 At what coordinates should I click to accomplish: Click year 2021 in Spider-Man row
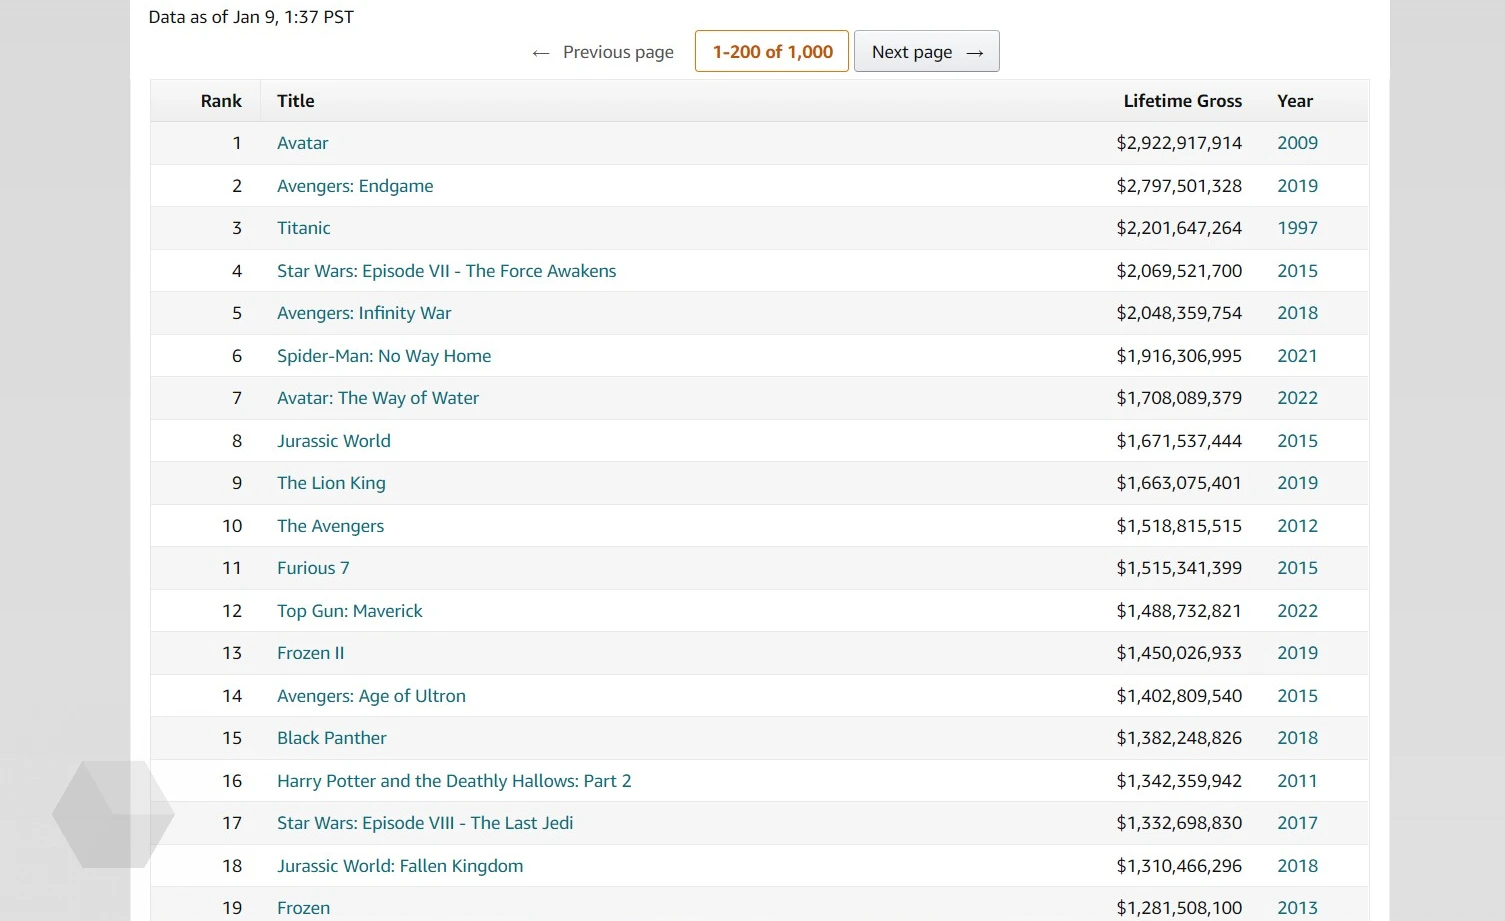pyautogui.click(x=1297, y=356)
